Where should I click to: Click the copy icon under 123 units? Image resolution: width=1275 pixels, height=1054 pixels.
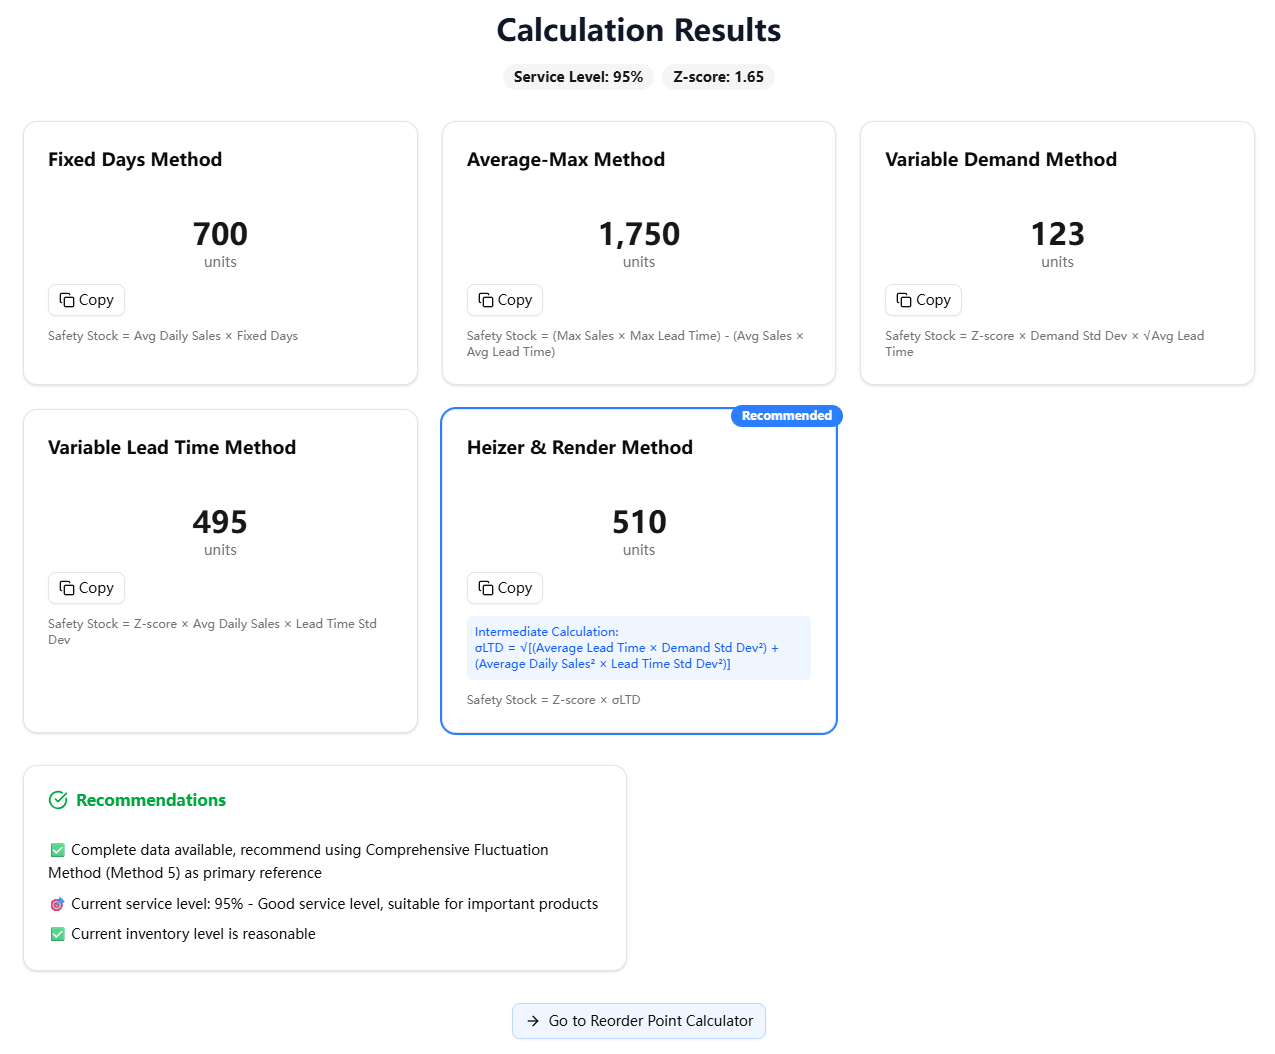click(904, 300)
